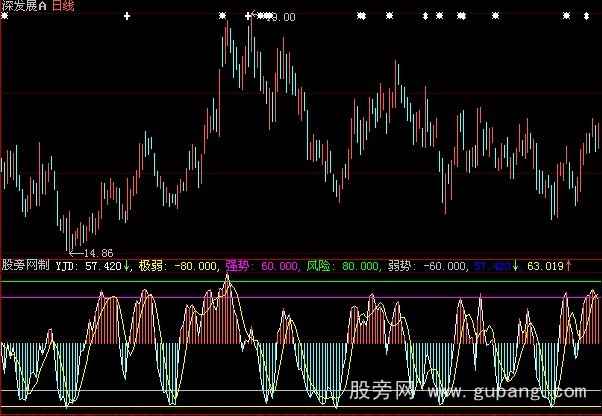602x416 pixels.
Task: Click the red up arrow after 63.019
Action: [569, 266]
